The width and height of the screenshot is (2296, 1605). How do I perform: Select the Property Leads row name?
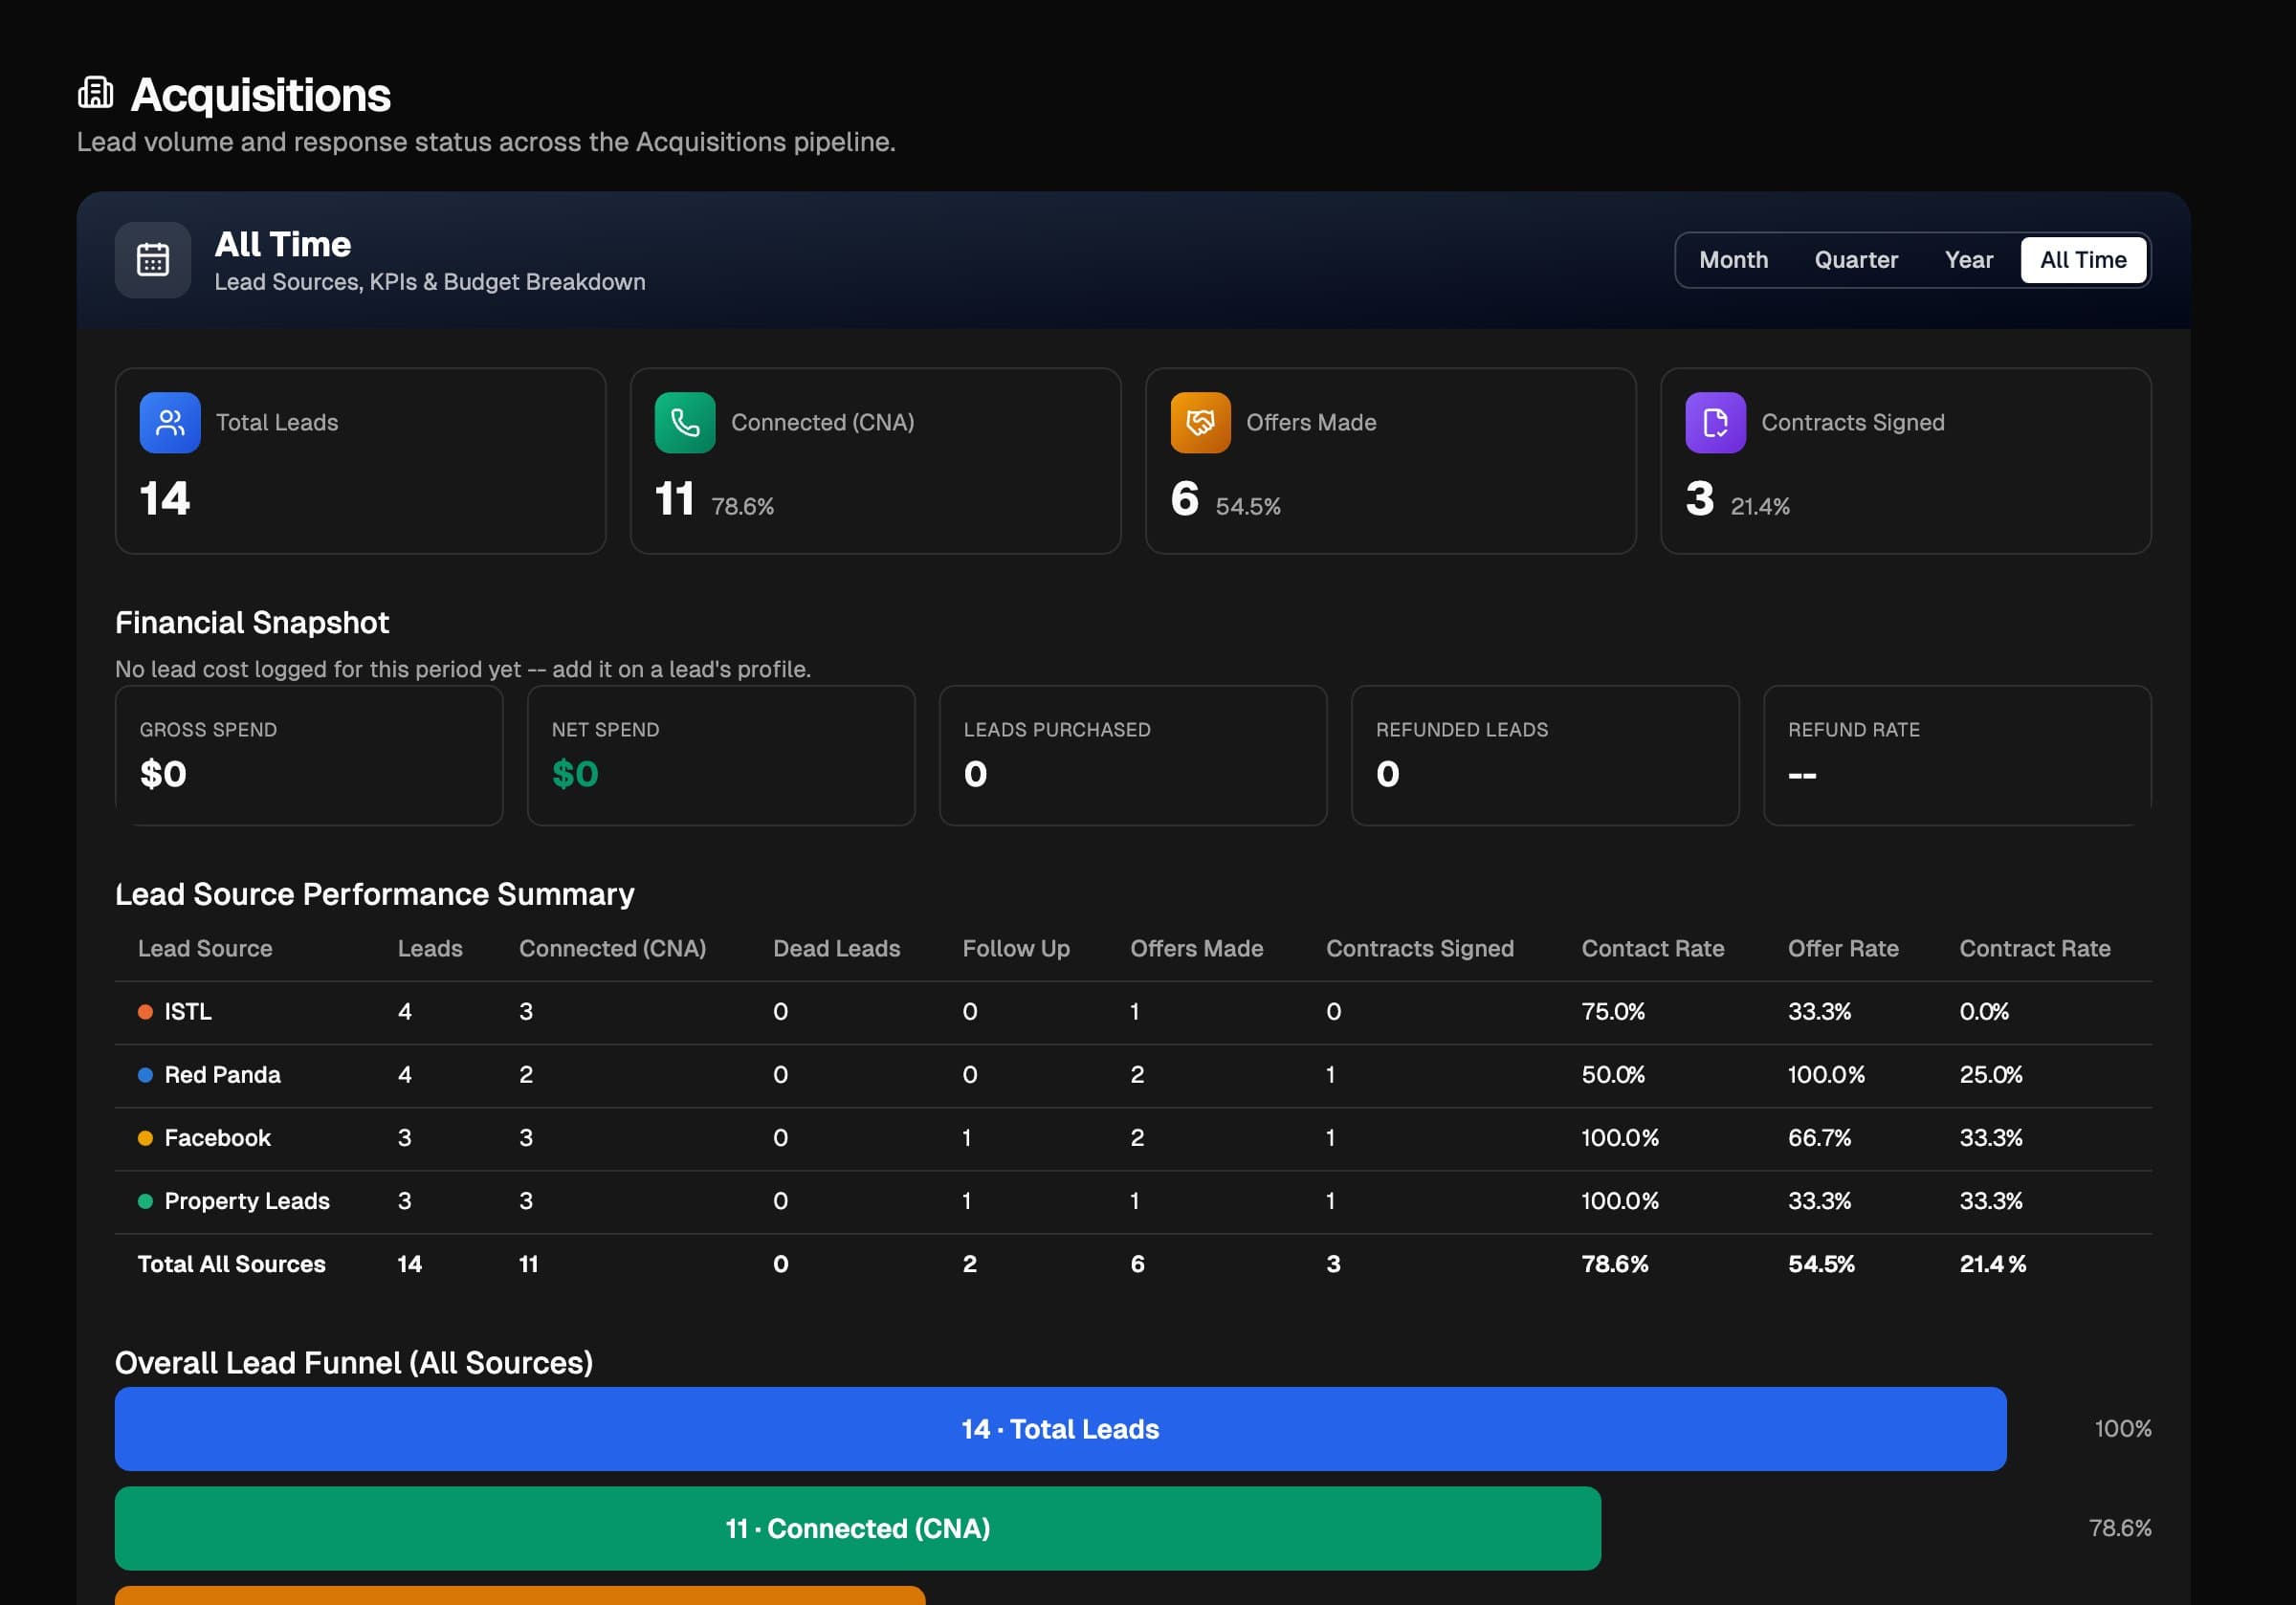click(247, 1201)
